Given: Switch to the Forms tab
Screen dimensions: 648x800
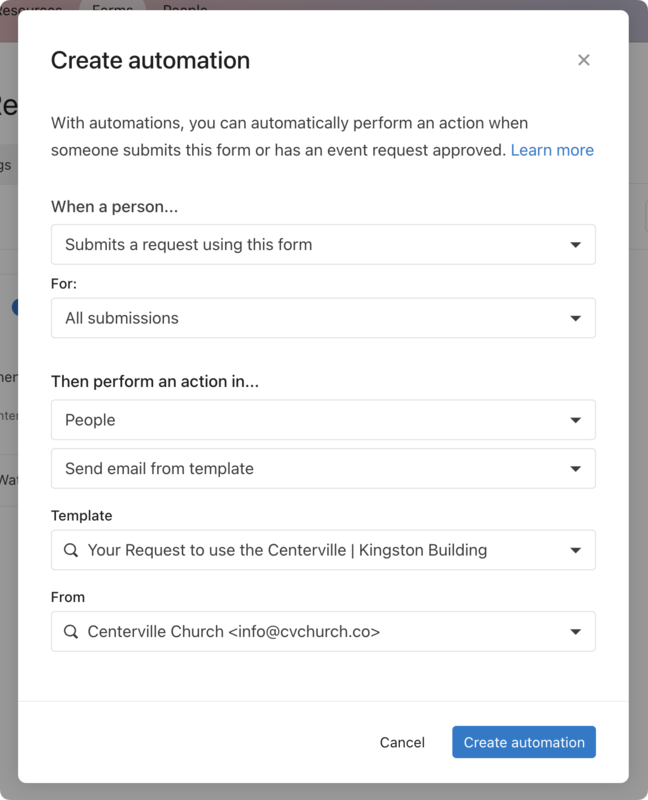Looking at the screenshot, I should click(x=110, y=8).
